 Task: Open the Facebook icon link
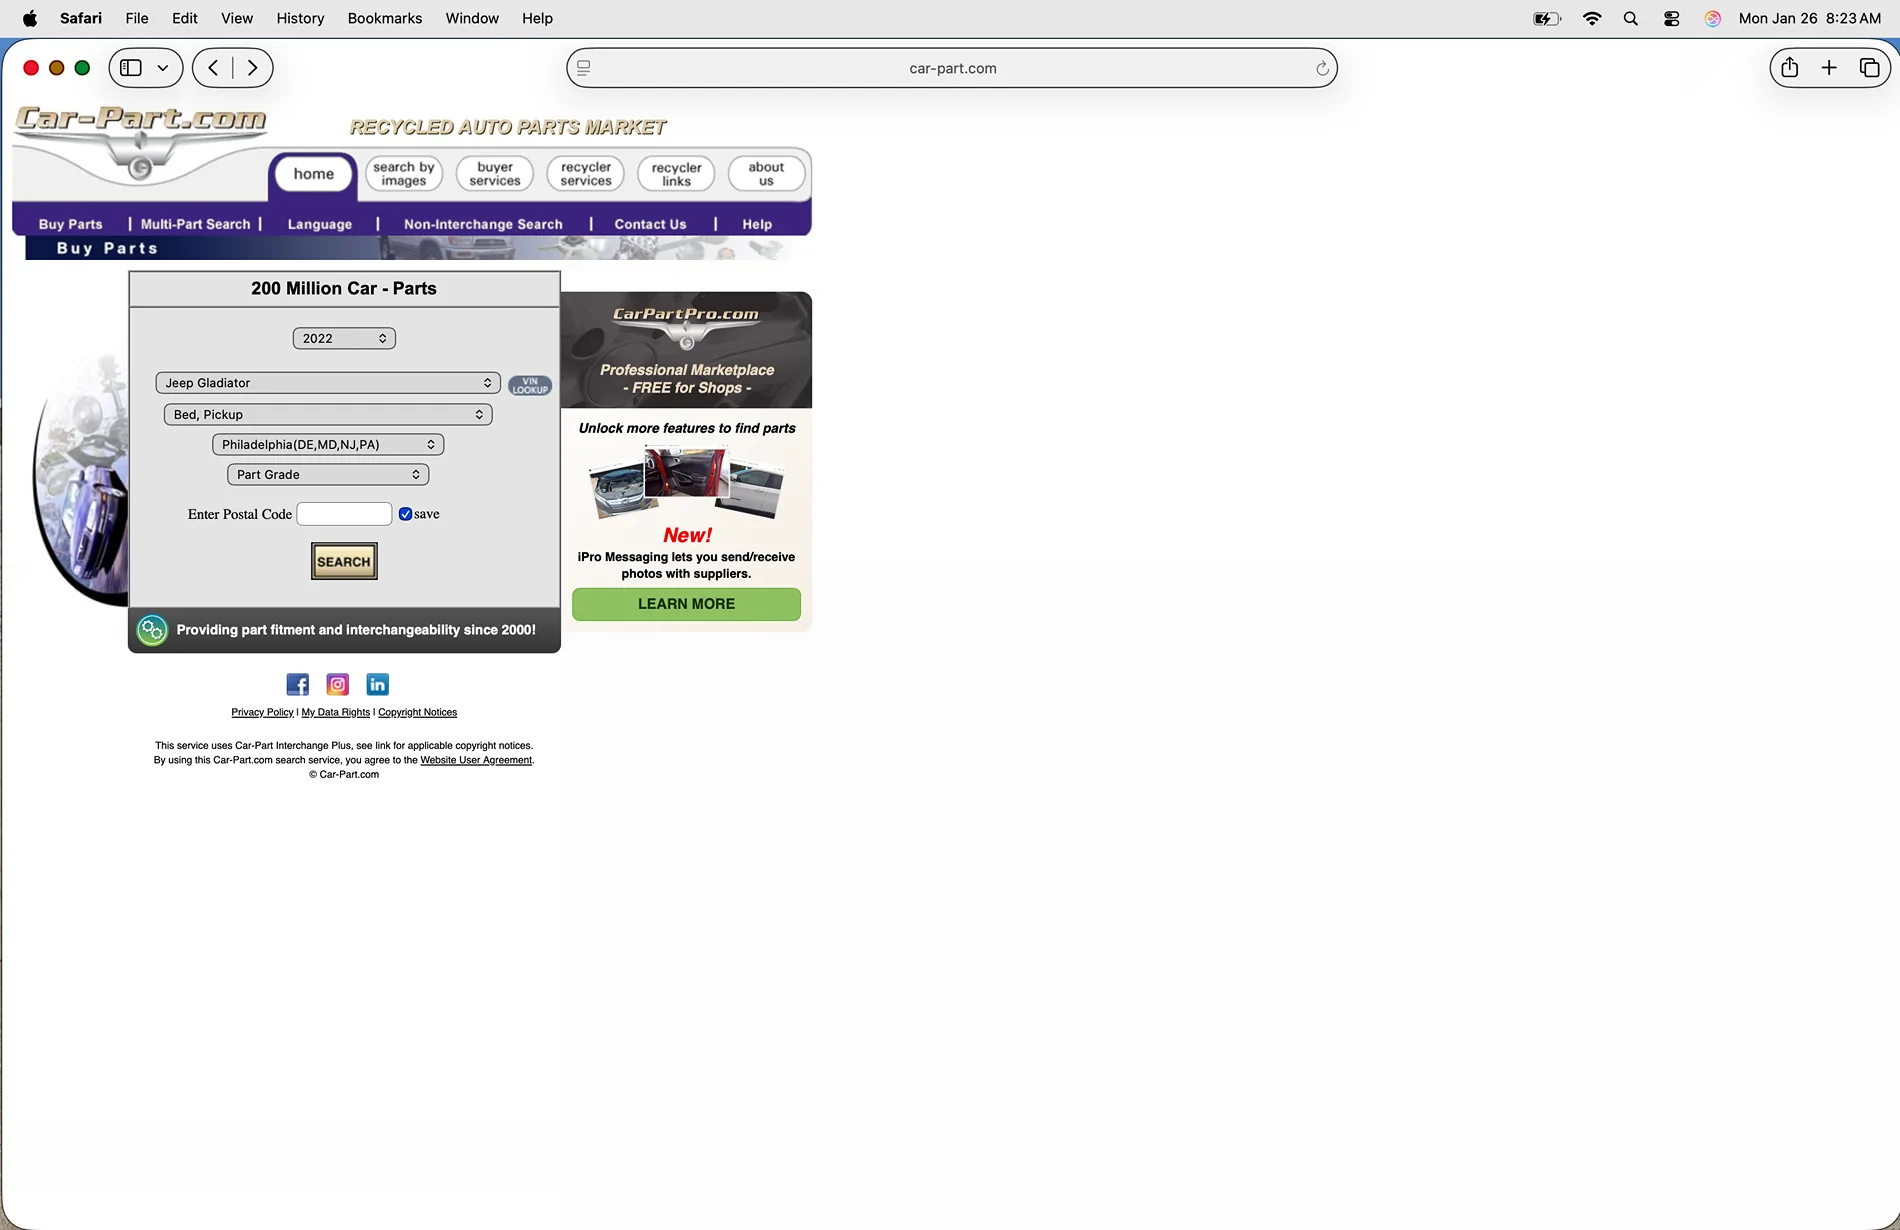tap(298, 684)
